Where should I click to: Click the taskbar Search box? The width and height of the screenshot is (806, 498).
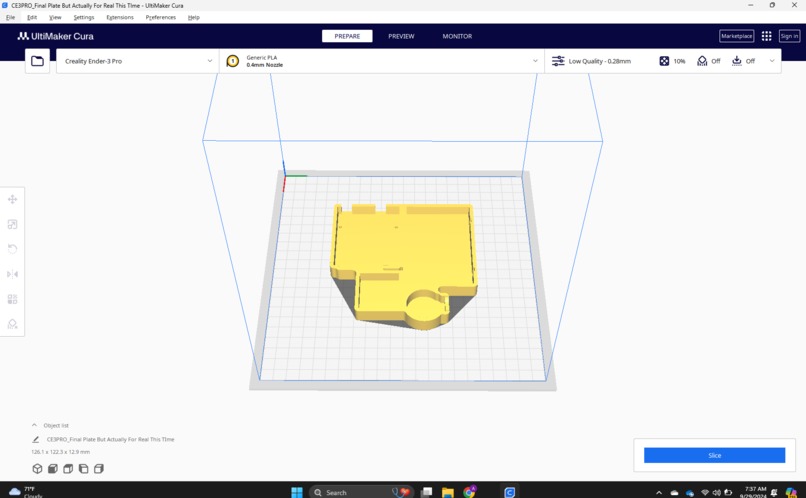click(361, 492)
